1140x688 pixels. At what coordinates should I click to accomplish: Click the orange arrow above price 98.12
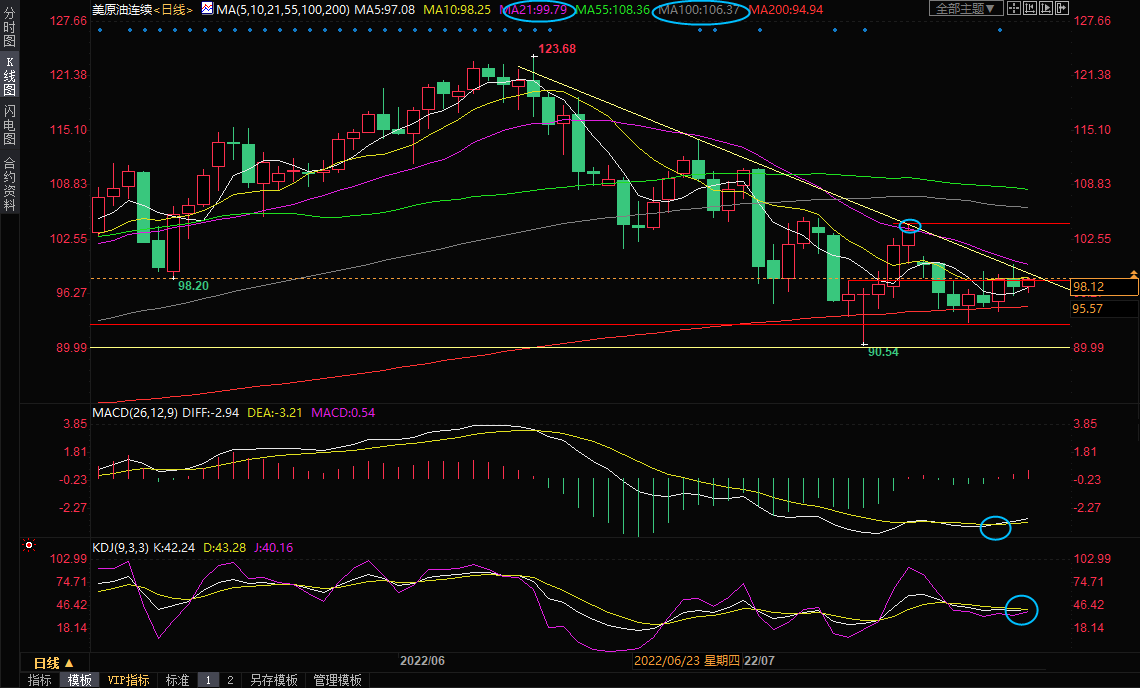click(x=1133, y=273)
